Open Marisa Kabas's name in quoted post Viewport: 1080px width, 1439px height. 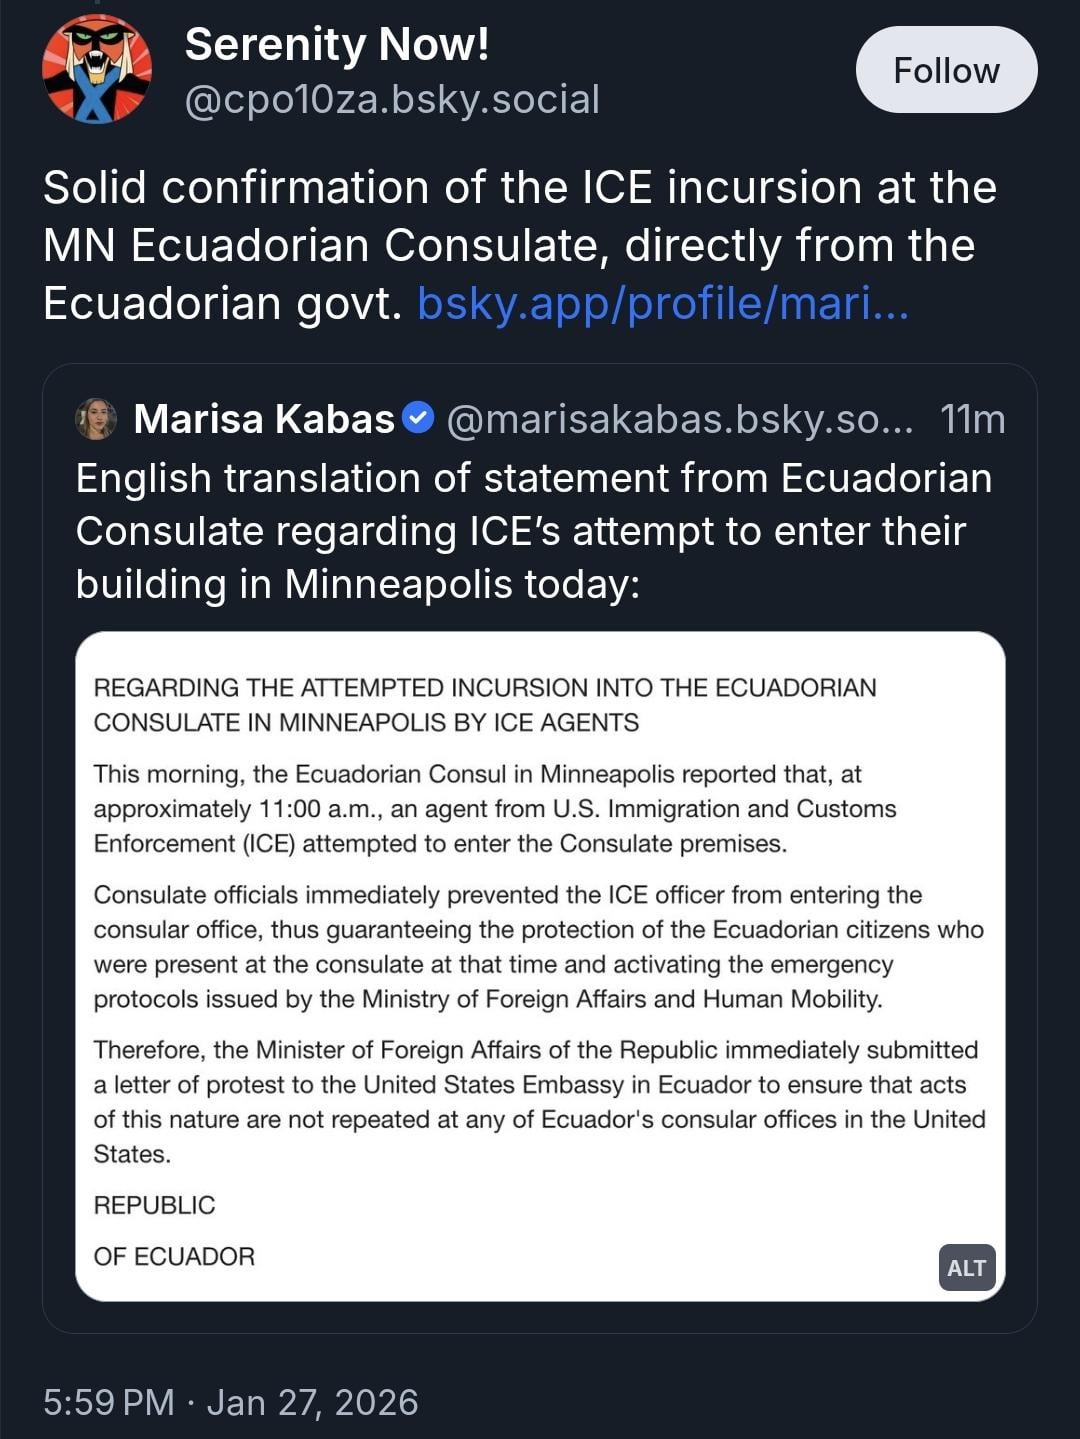pyautogui.click(x=264, y=420)
